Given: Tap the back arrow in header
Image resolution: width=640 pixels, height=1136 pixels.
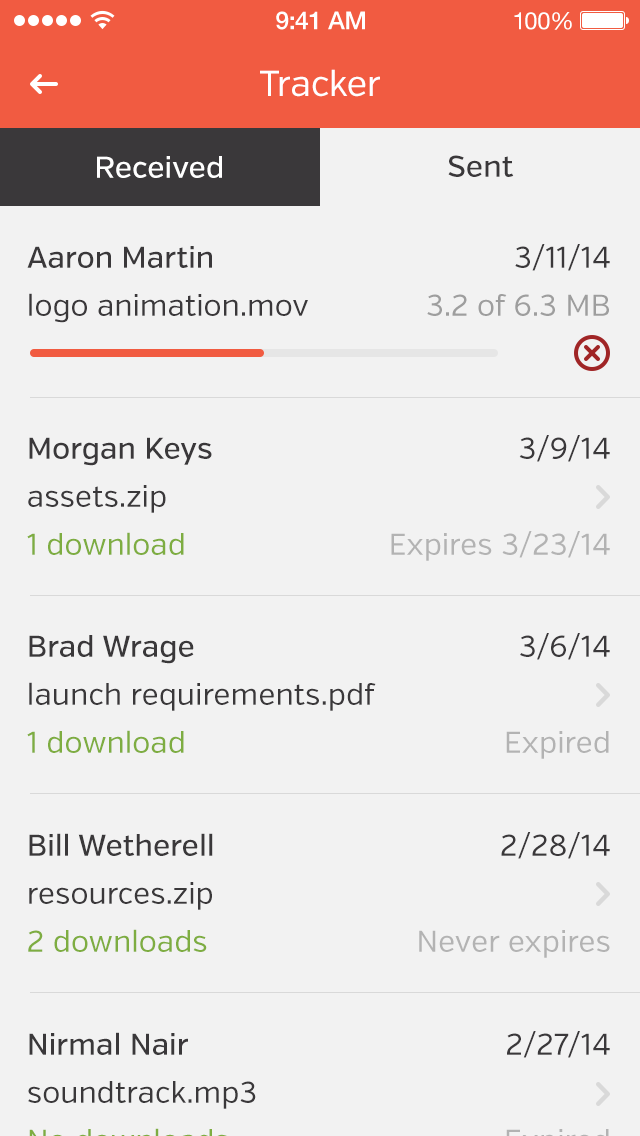Looking at the screenshot, I should point(44,84).
